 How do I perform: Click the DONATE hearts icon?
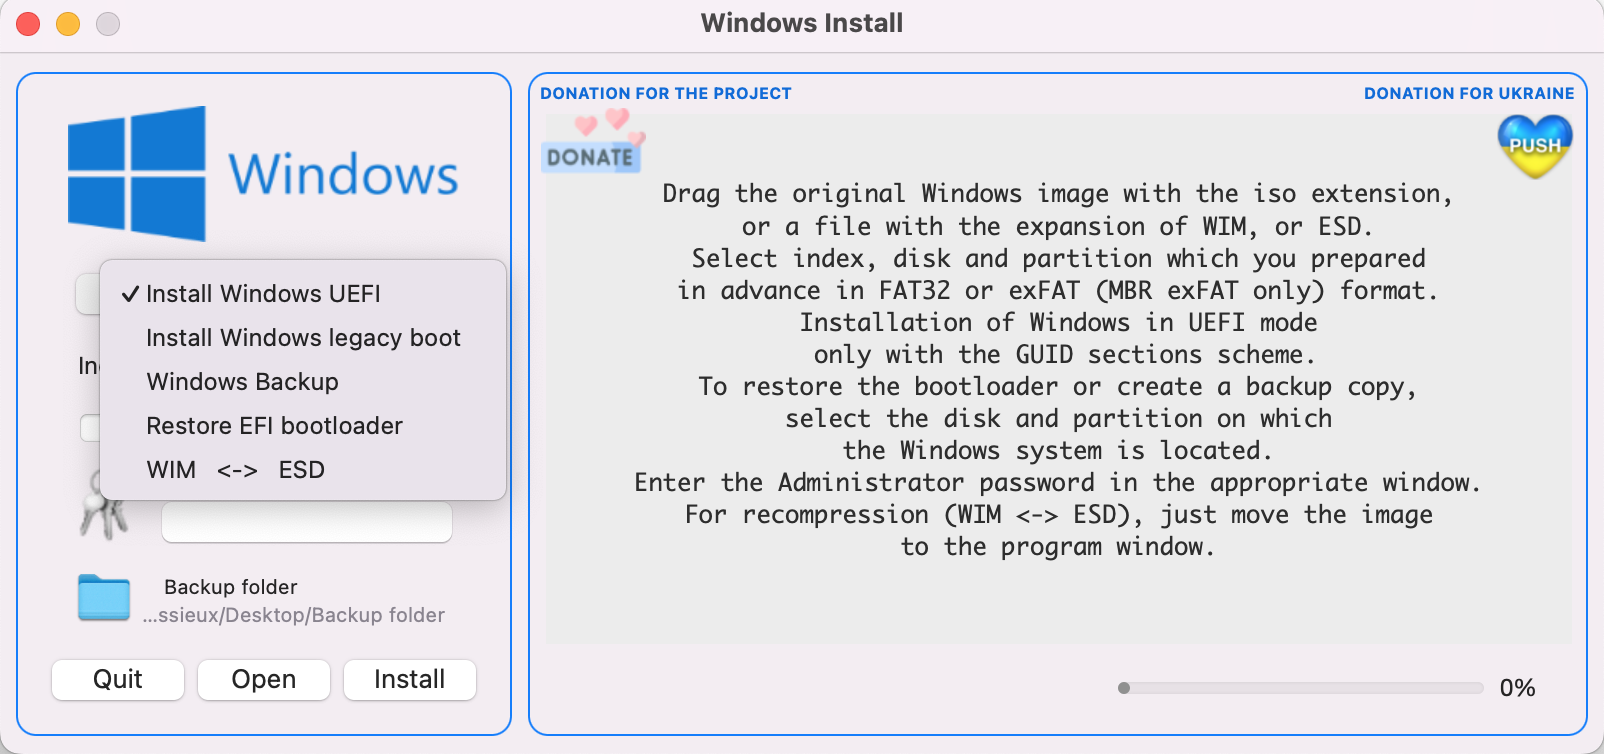click(x=593, y=141)
